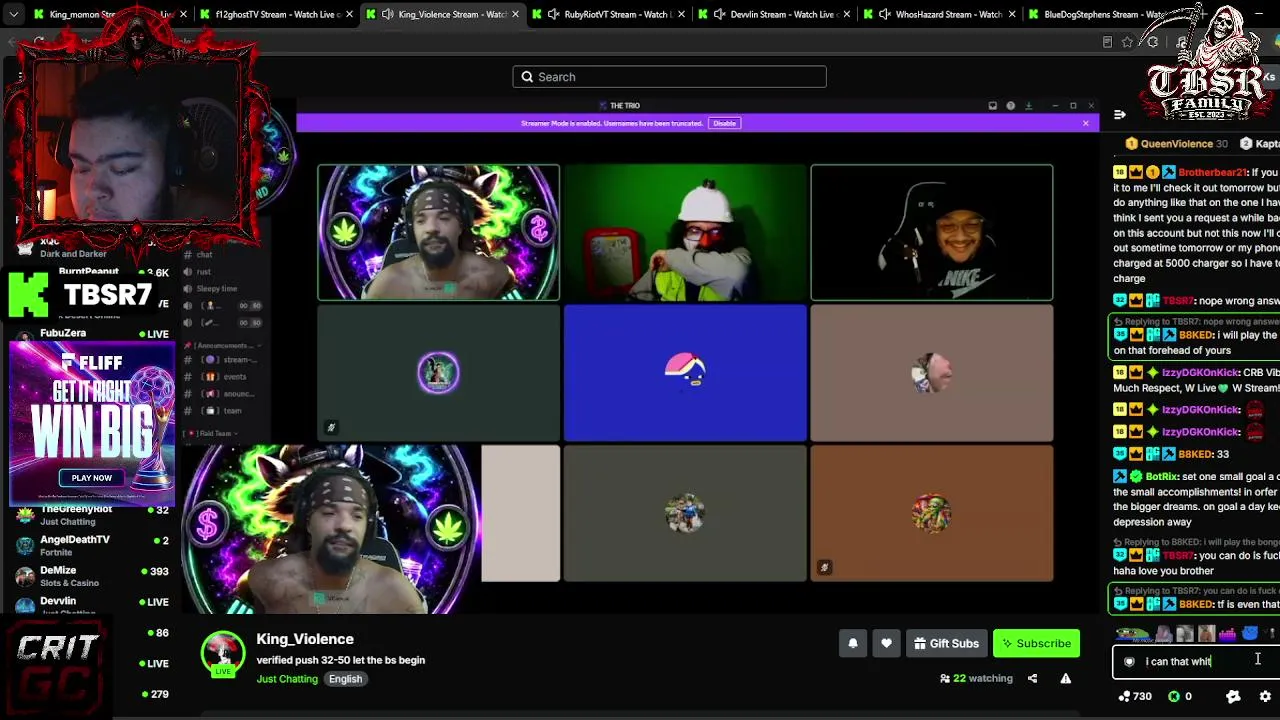Screen dimensions: 1280x720
Task: Close the Devvlin Stream browser tab
Action: coord(846,14)
